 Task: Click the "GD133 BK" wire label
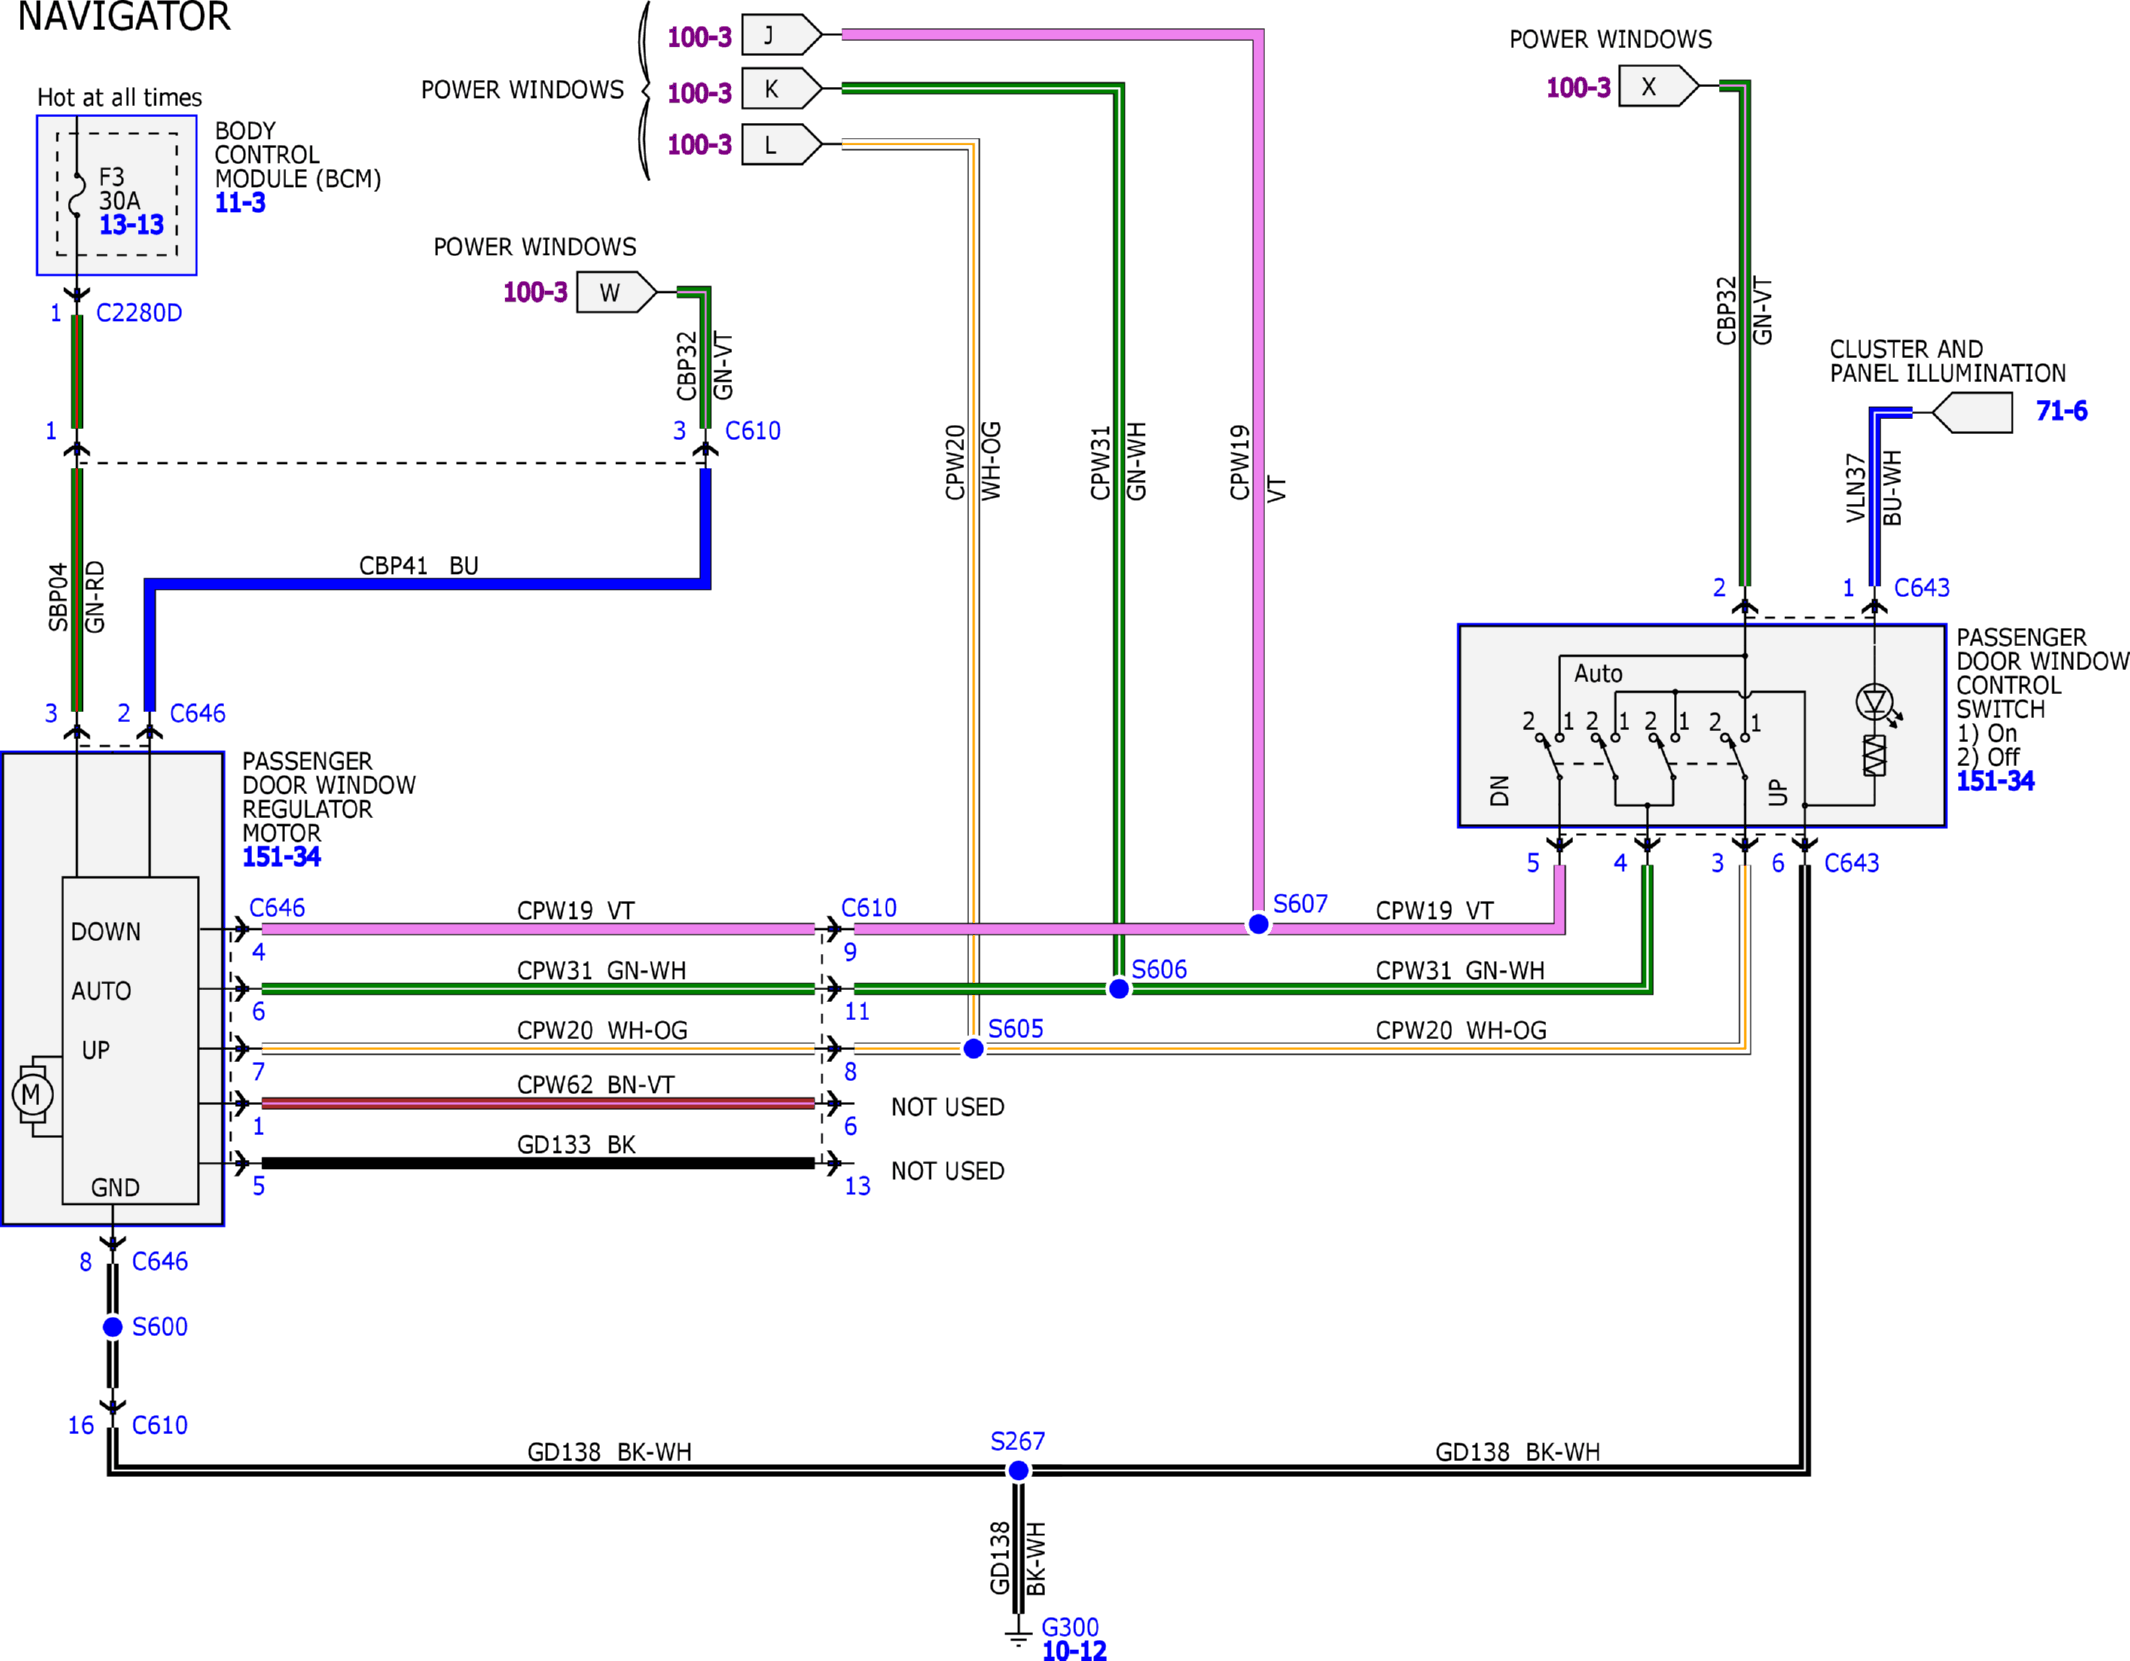576,1144
